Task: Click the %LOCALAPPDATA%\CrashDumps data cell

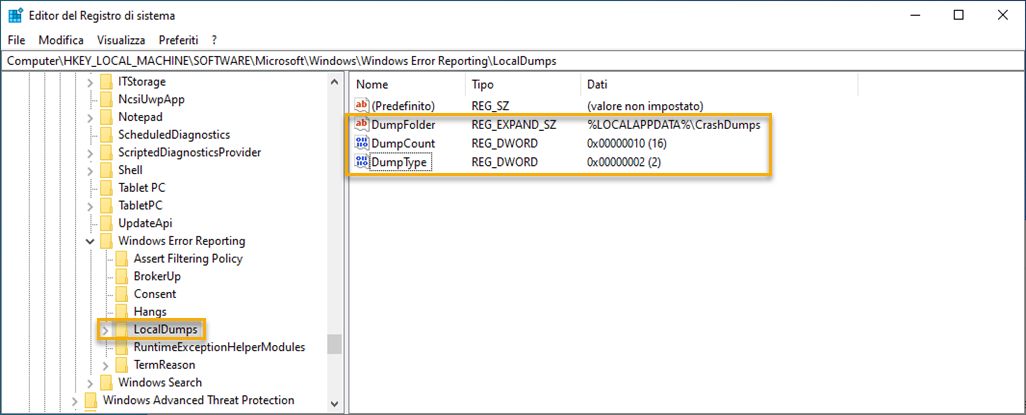Action: click(x=673, y=125)
